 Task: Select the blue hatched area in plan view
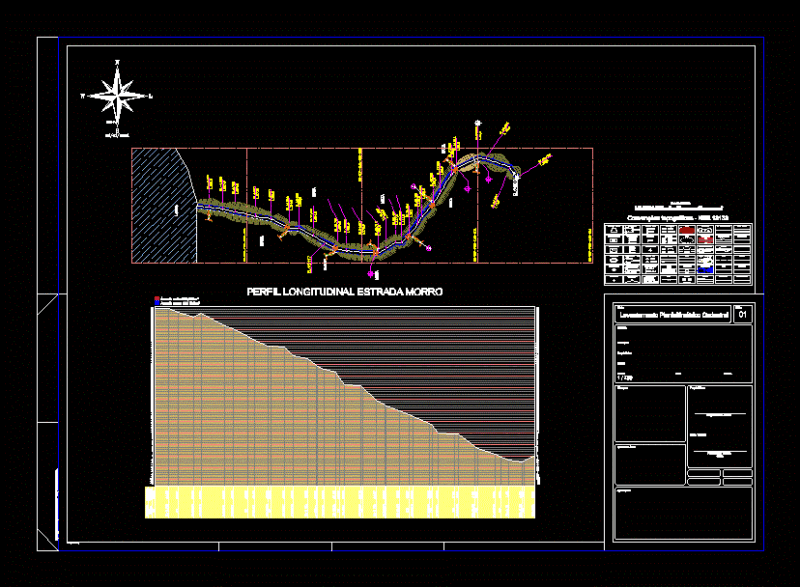(163, 206)
